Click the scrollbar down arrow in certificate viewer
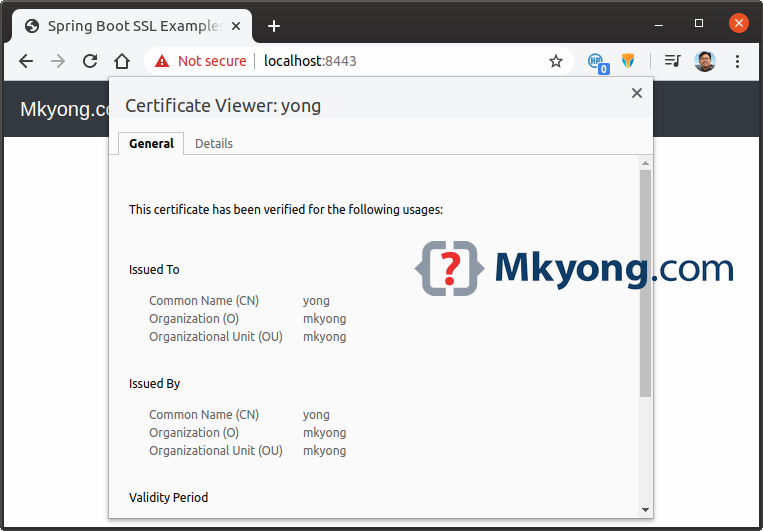The height and width of the screenshot is (531, 763). coord(645,510)
